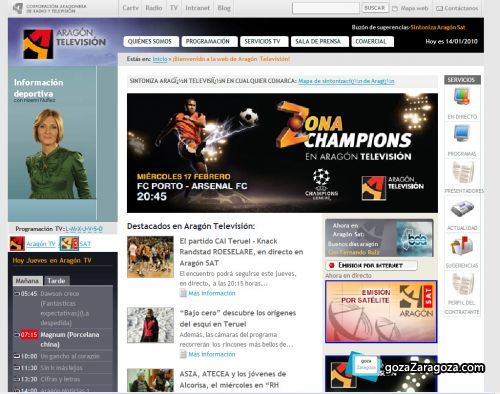Open Mapa de sintonización de Aragón link
Screen dimensions: 500x394
[346, 81]
